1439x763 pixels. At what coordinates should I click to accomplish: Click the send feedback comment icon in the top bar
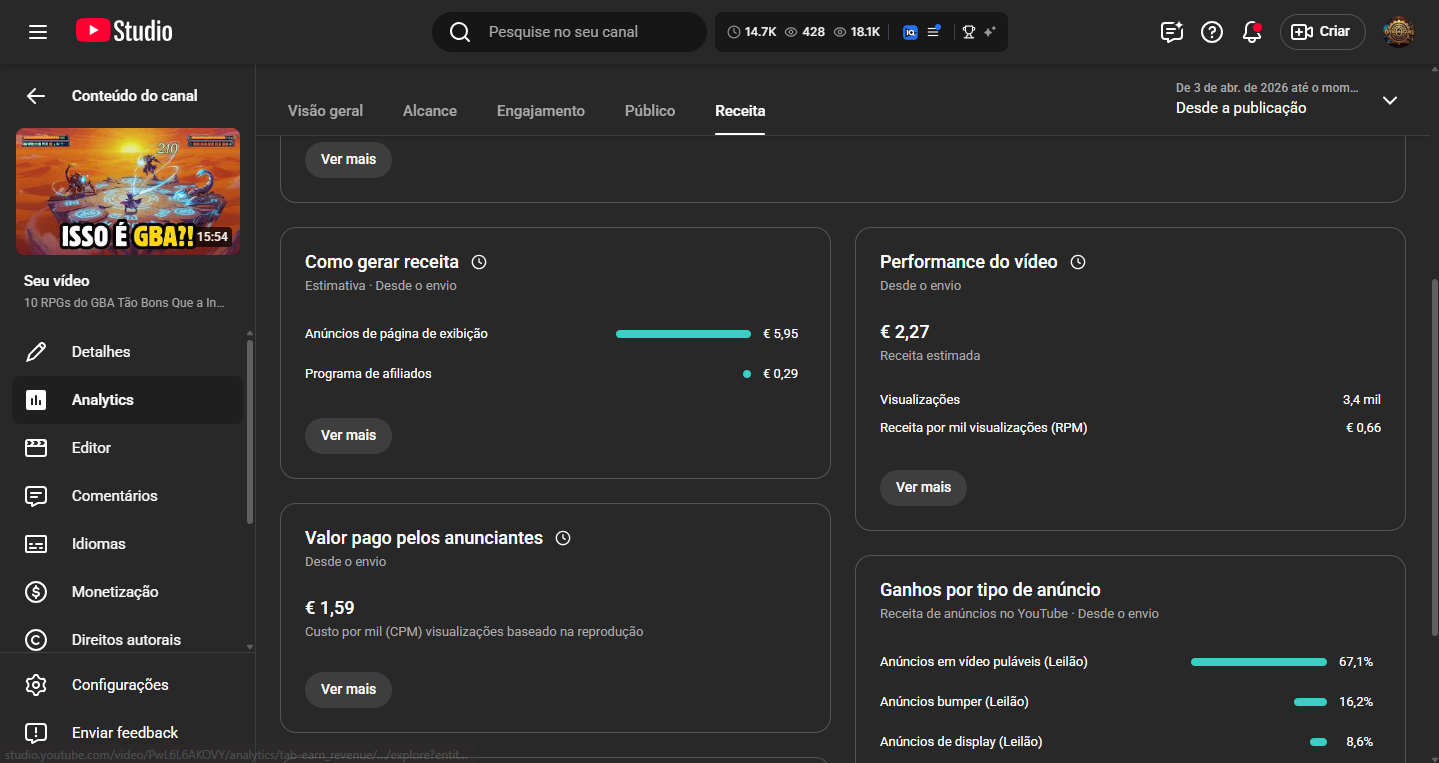click(x=1171, y=32)
